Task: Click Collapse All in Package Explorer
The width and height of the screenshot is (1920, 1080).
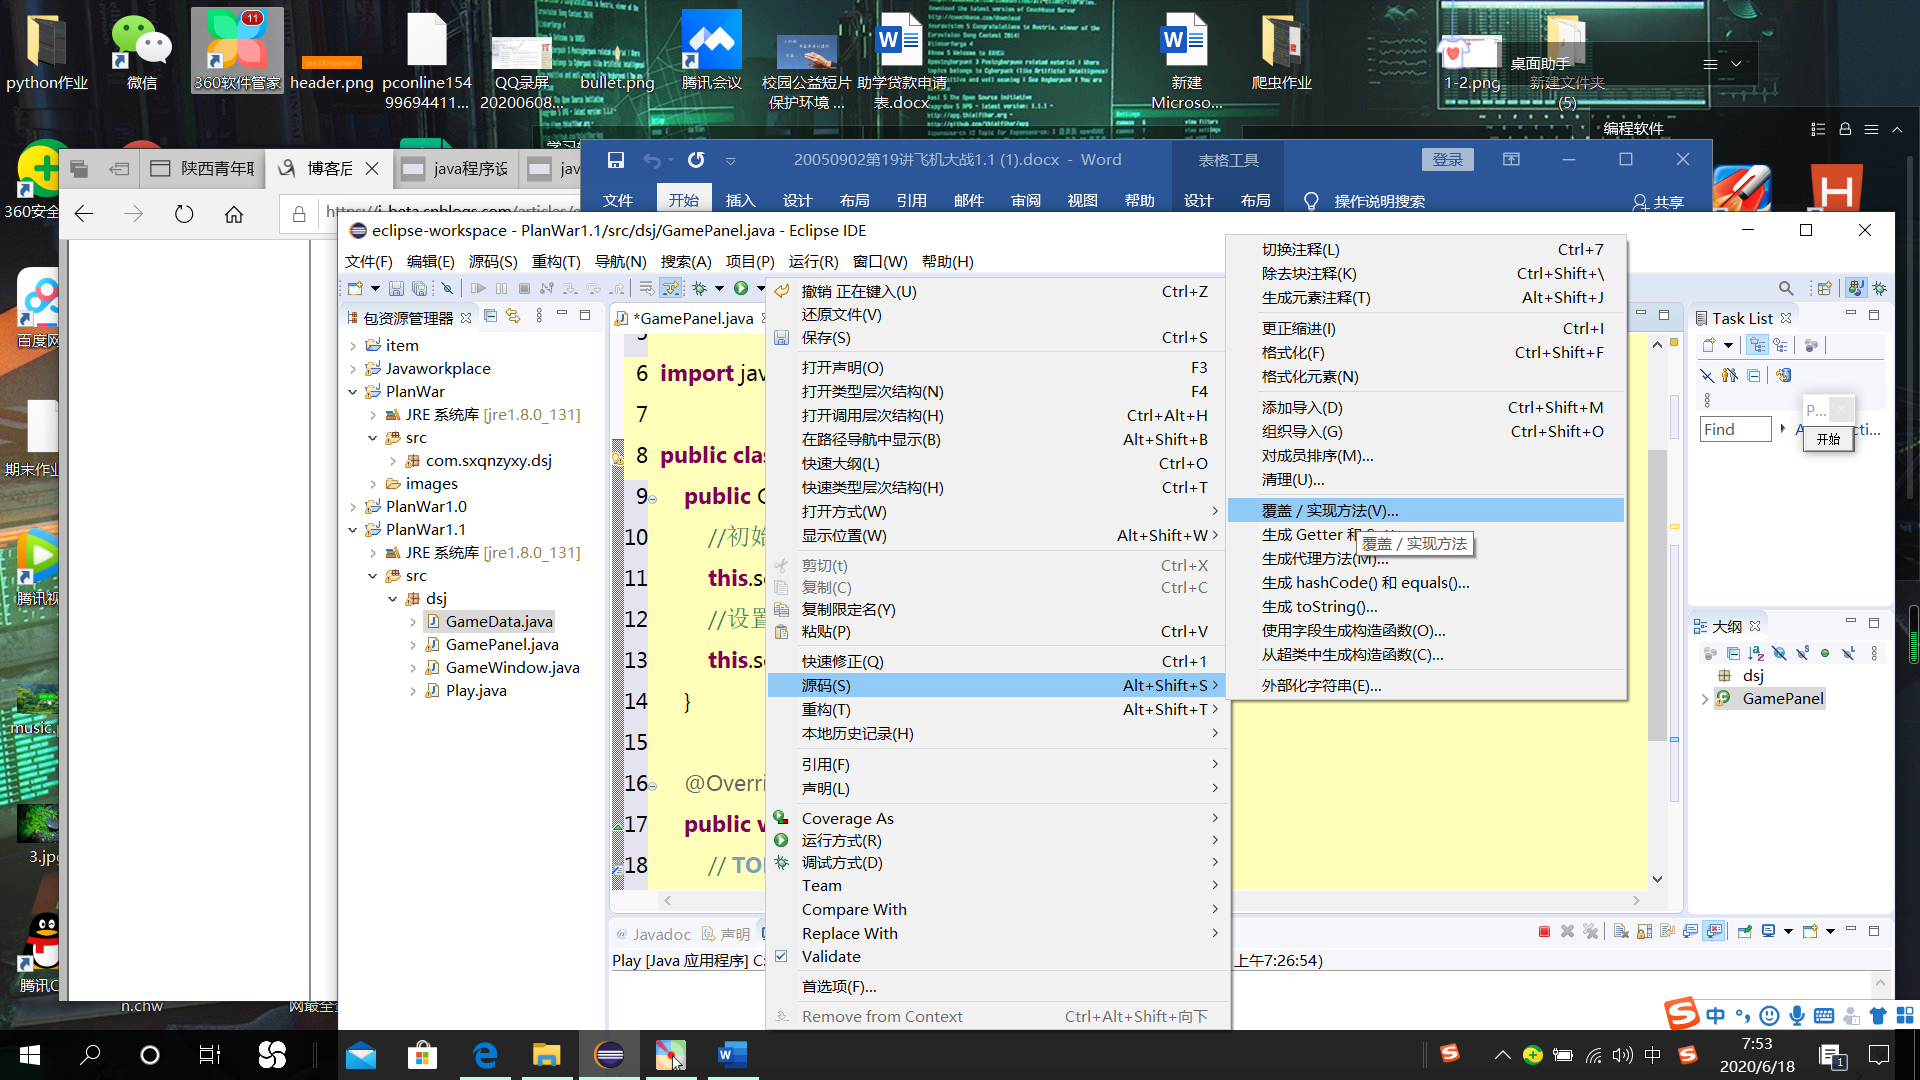Action: [x=490, y=316]
